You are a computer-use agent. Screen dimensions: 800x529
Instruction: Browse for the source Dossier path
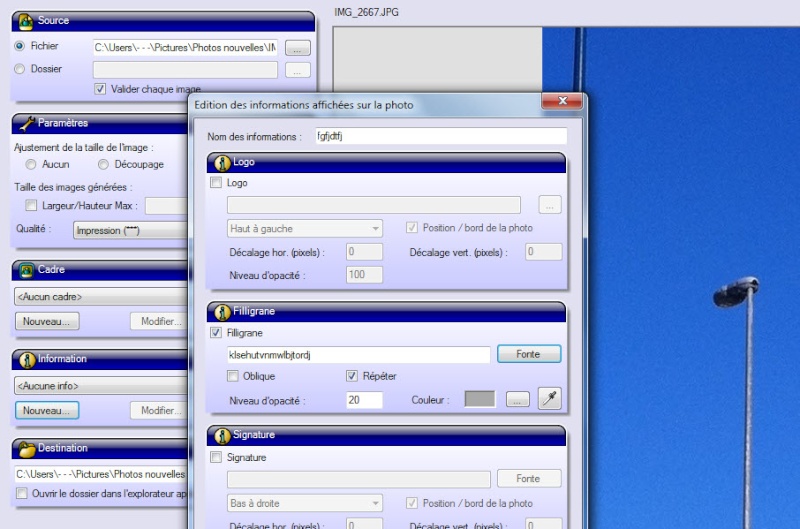297,70
